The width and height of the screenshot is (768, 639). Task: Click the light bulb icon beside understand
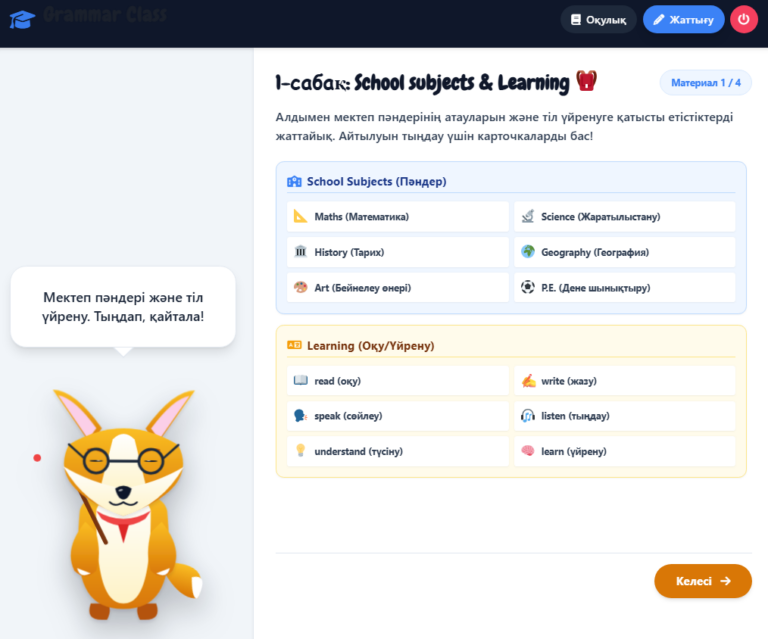(x=300, y=450)
